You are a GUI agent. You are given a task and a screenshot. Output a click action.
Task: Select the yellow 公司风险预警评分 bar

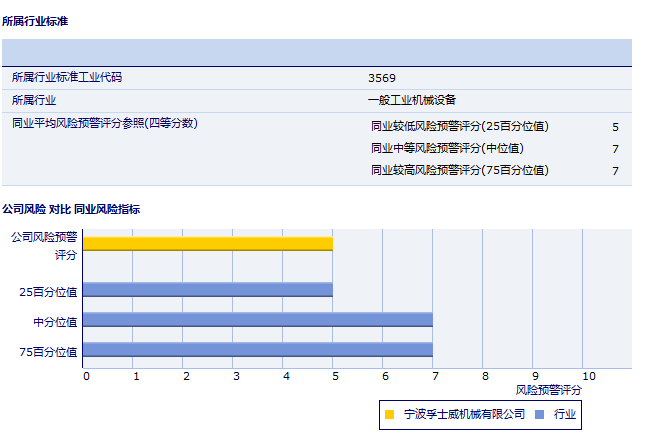click(x=207, y=243)
